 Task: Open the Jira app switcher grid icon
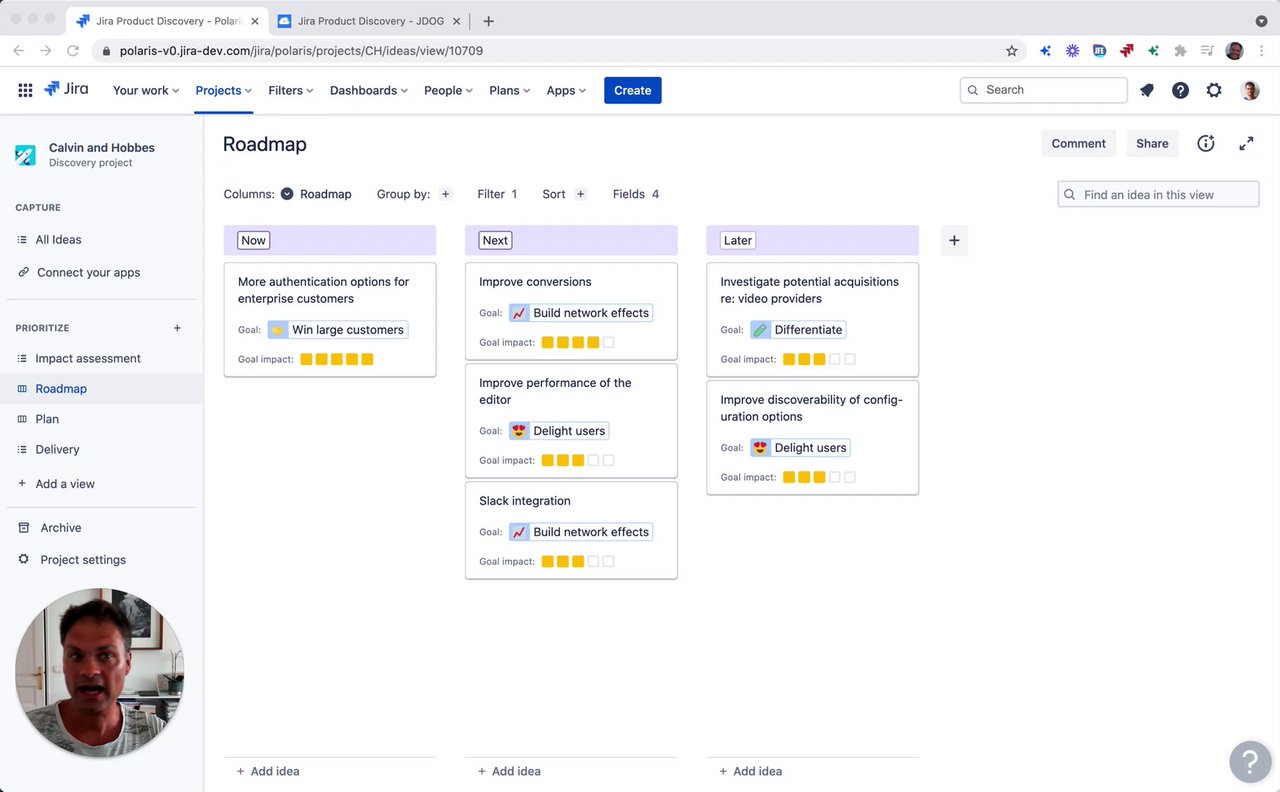25,90
